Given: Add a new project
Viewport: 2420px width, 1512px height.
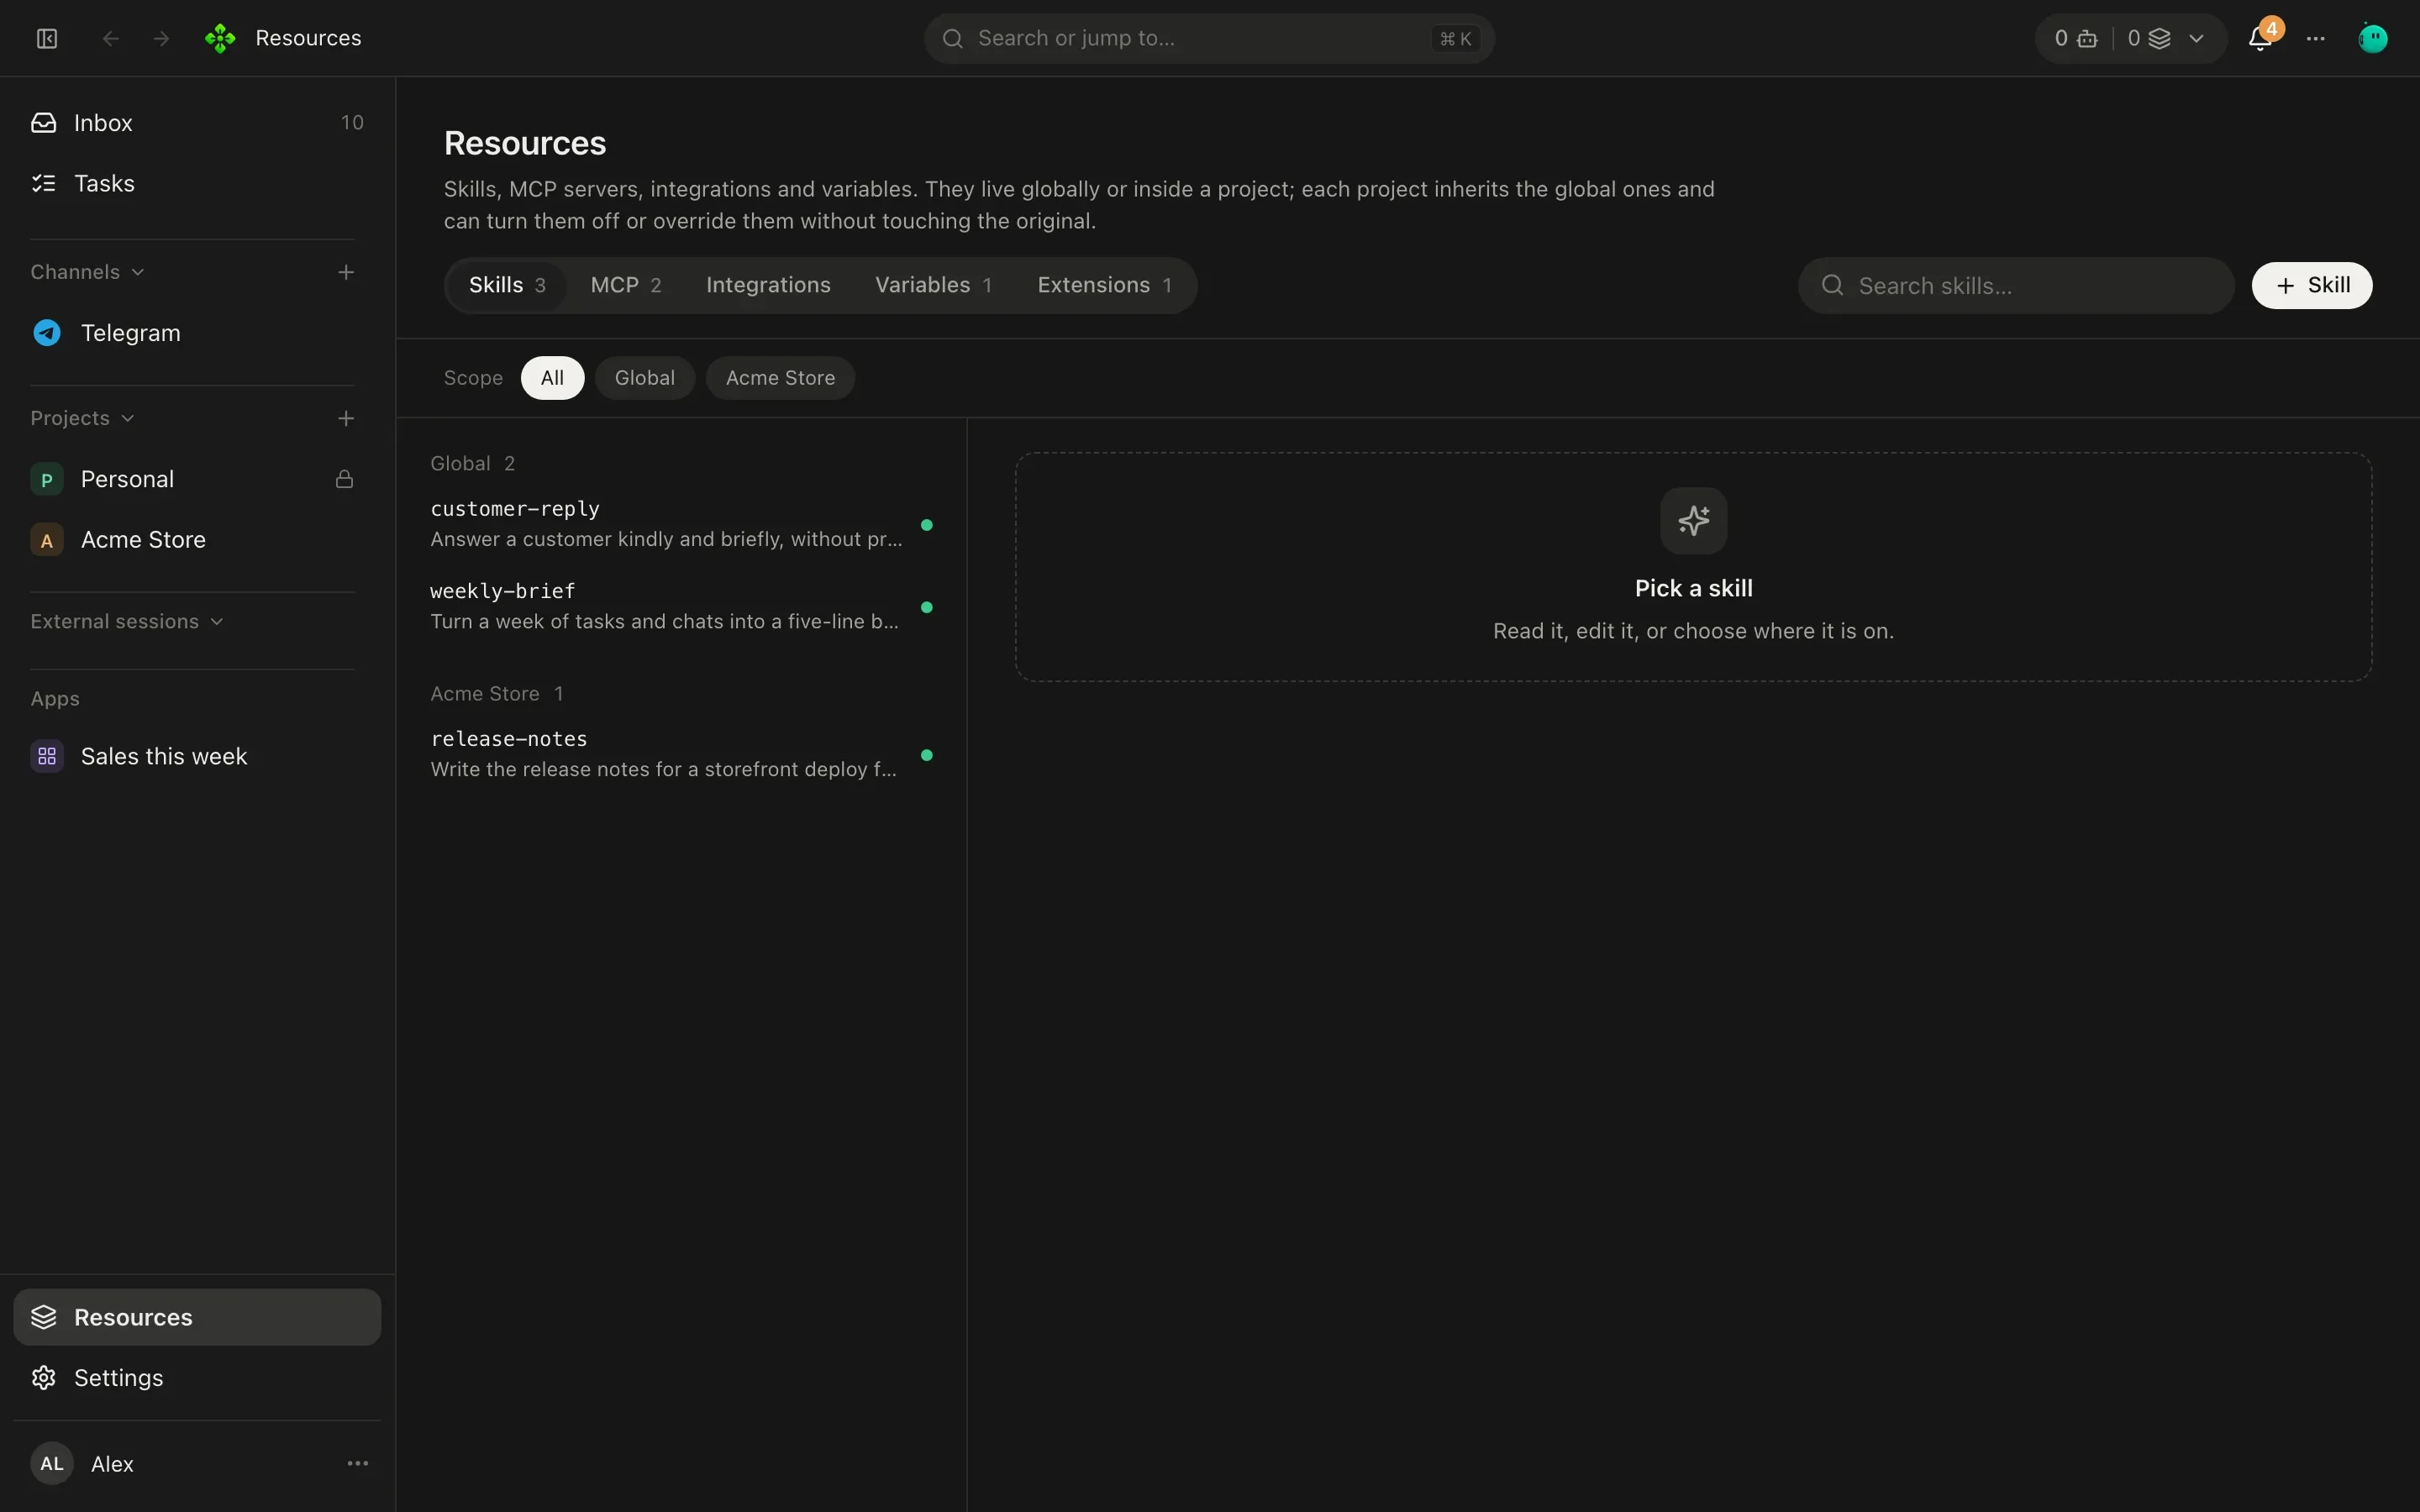Looking at the screenshot, I should (346, 418).
